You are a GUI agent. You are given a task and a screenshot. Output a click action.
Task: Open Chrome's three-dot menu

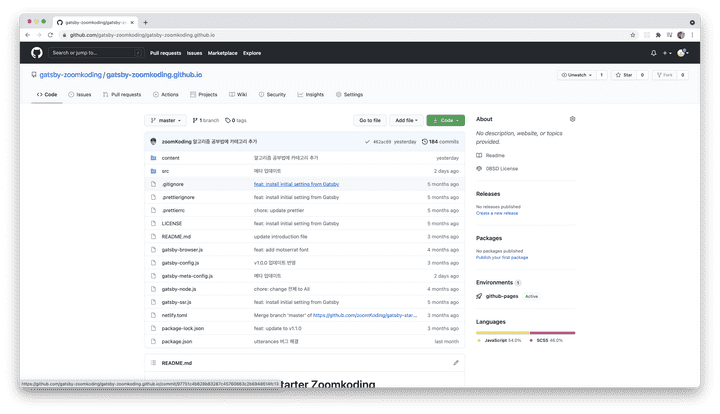coord(692,35)
